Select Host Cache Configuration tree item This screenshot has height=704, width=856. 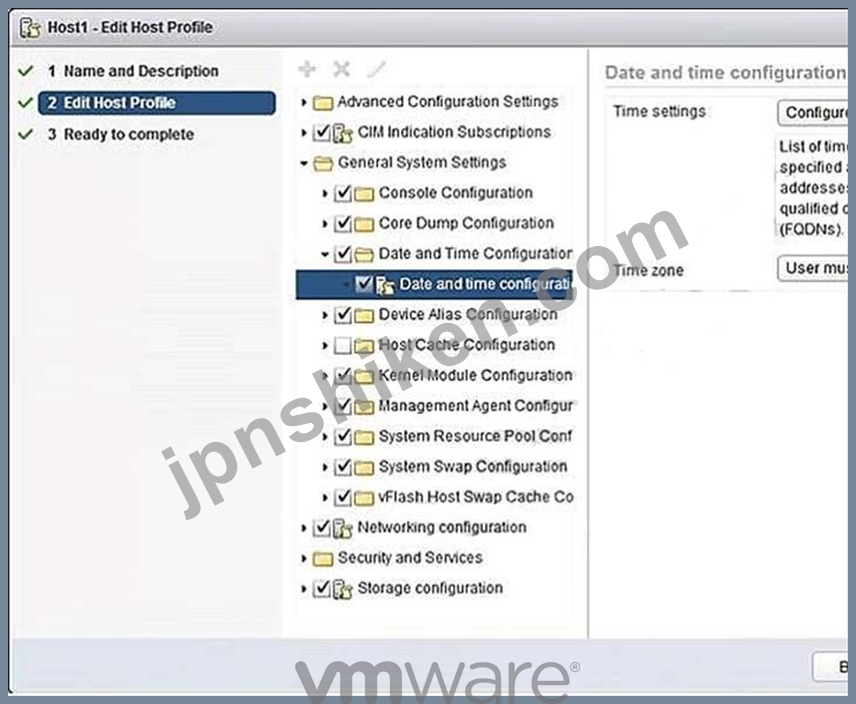[467, 345]
